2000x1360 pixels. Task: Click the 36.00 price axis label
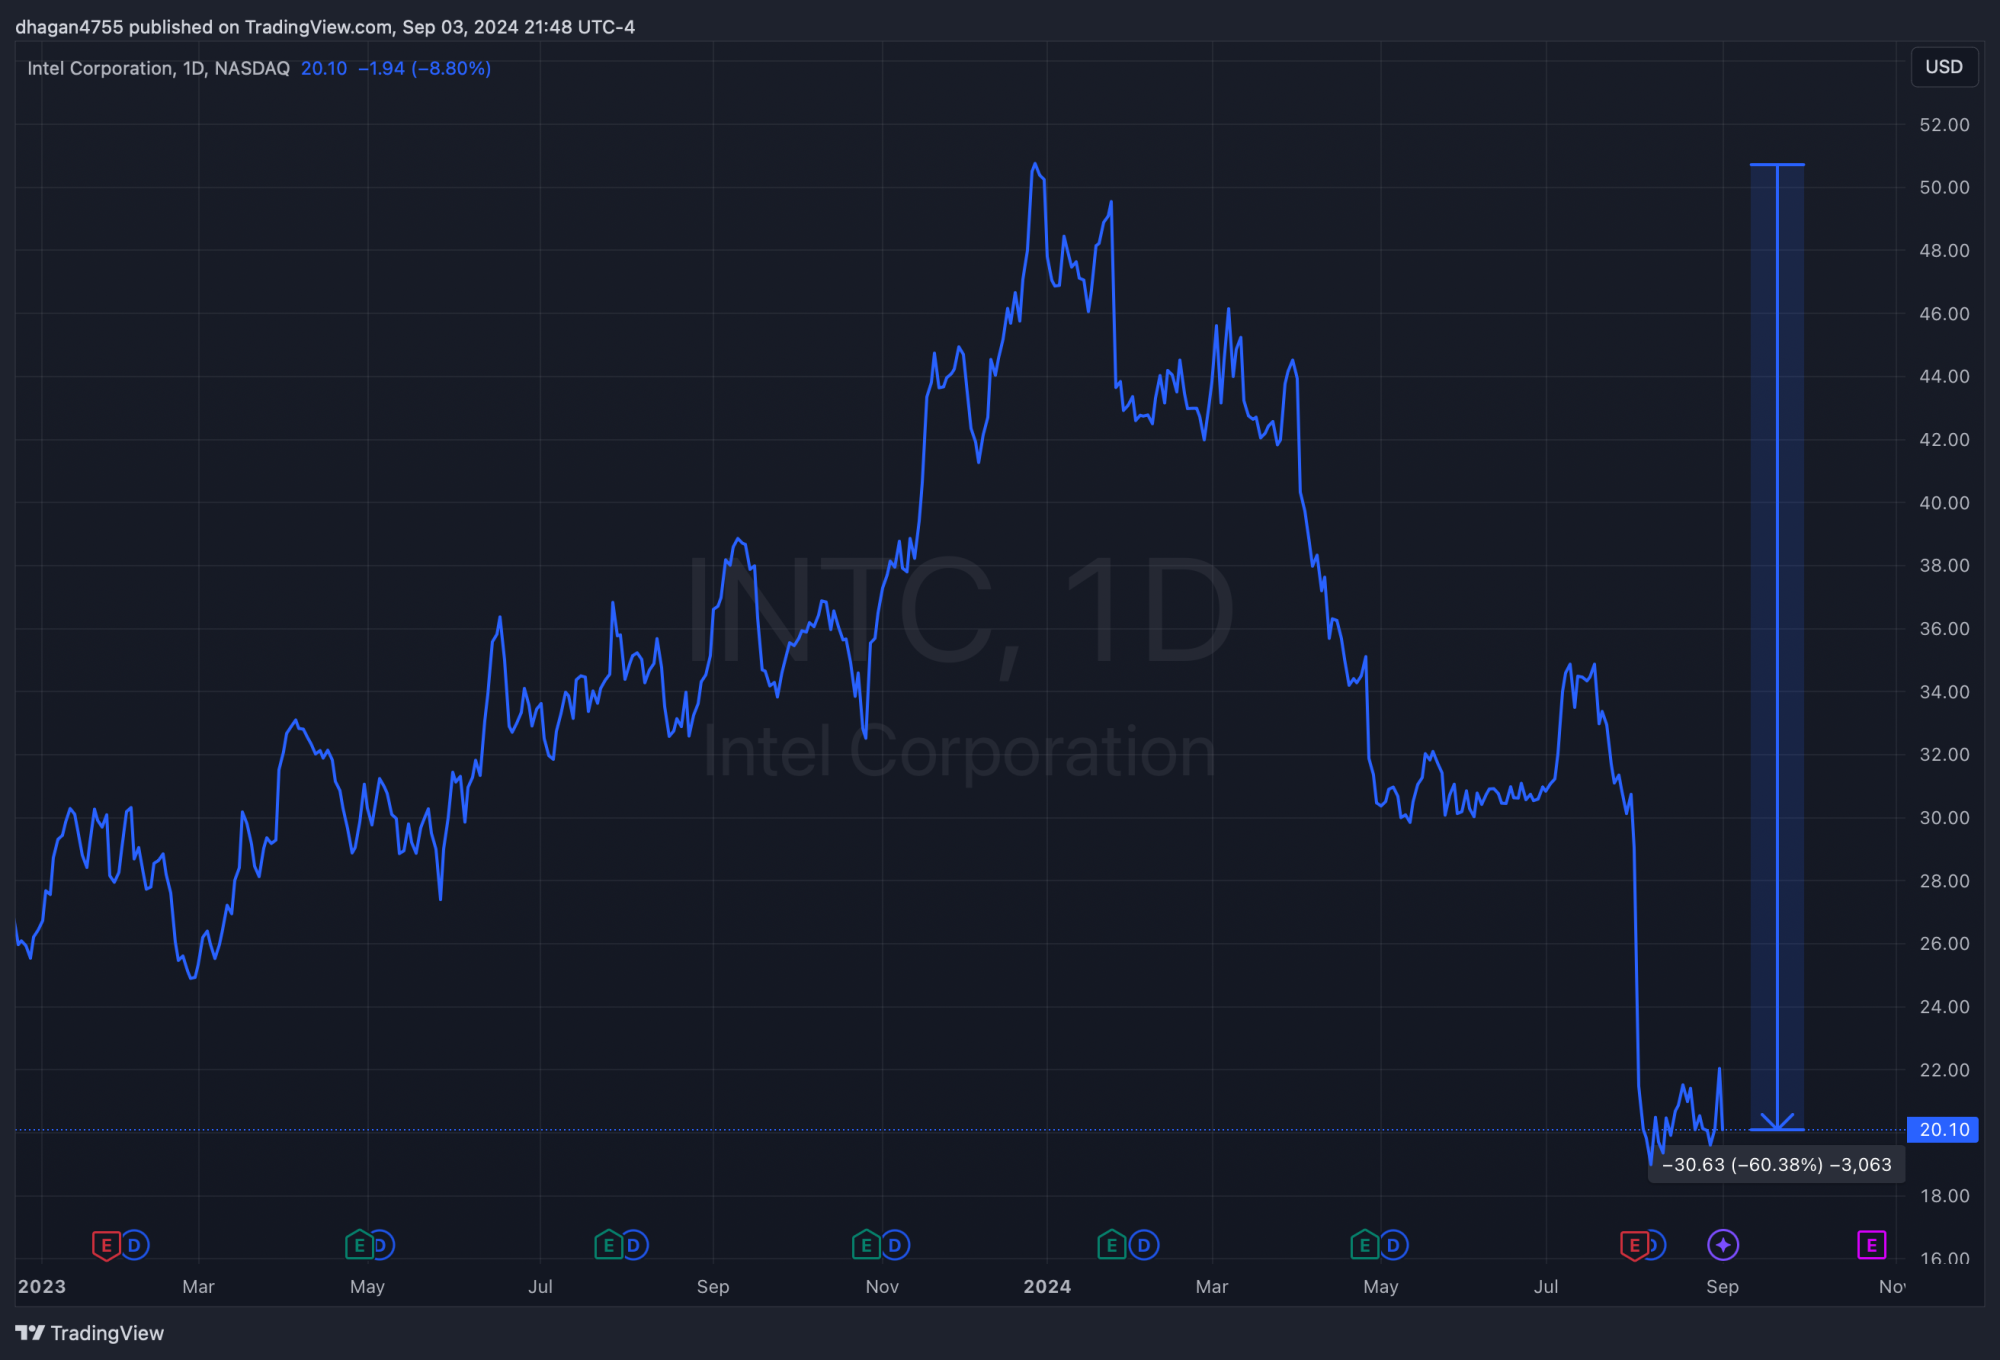point(1944,629)
